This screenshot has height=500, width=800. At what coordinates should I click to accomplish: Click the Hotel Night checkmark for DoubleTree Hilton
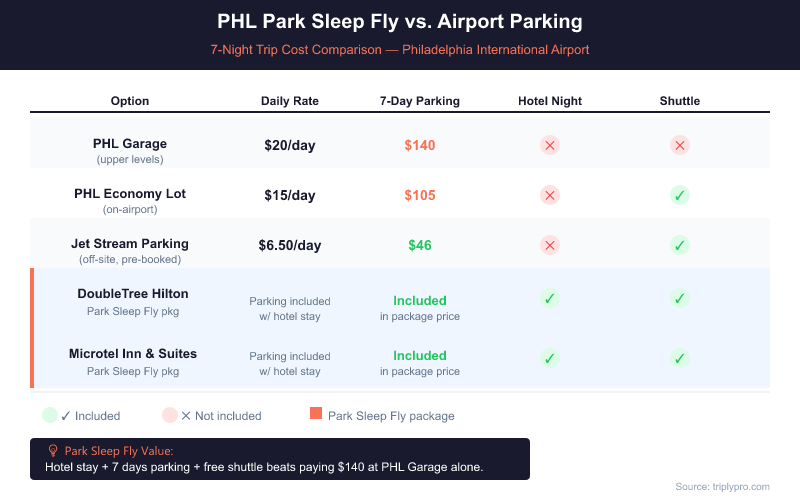point(550,298)
